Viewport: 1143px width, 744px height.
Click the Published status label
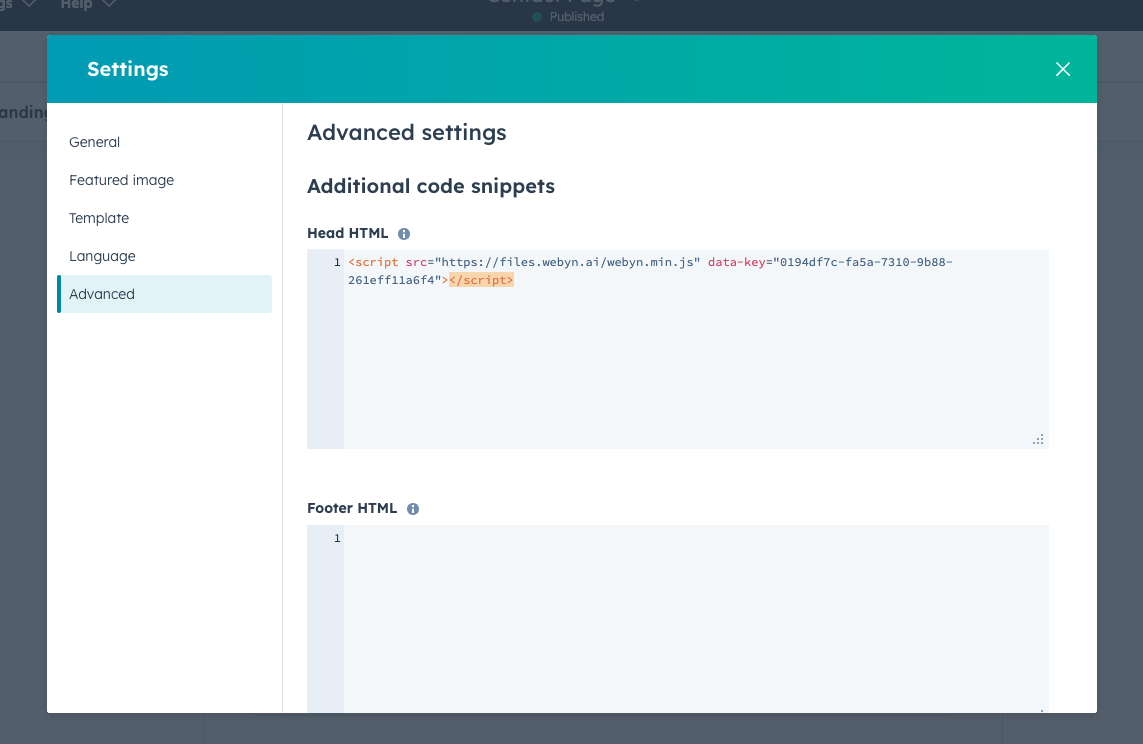[577, 17]
